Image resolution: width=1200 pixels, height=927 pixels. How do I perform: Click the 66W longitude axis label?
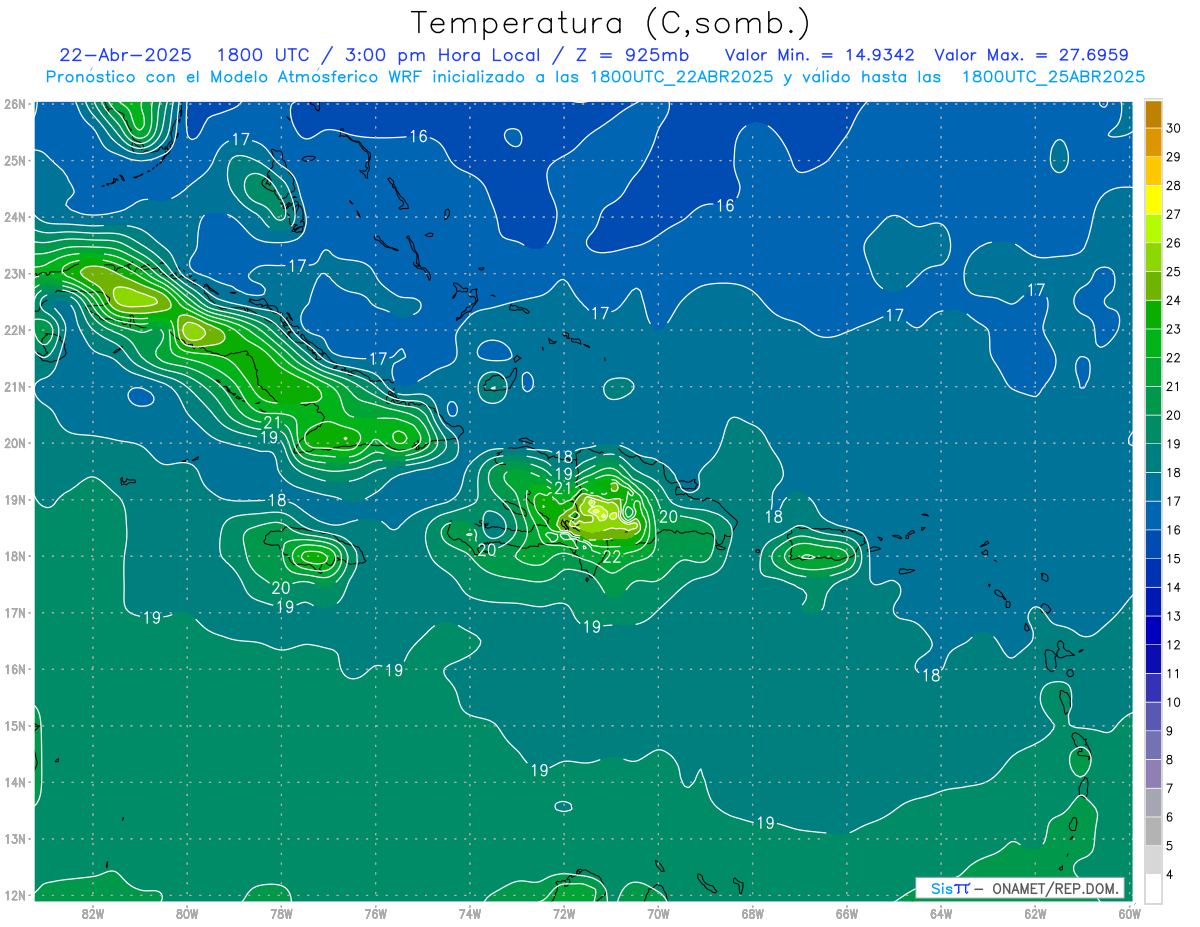(846, 913)
